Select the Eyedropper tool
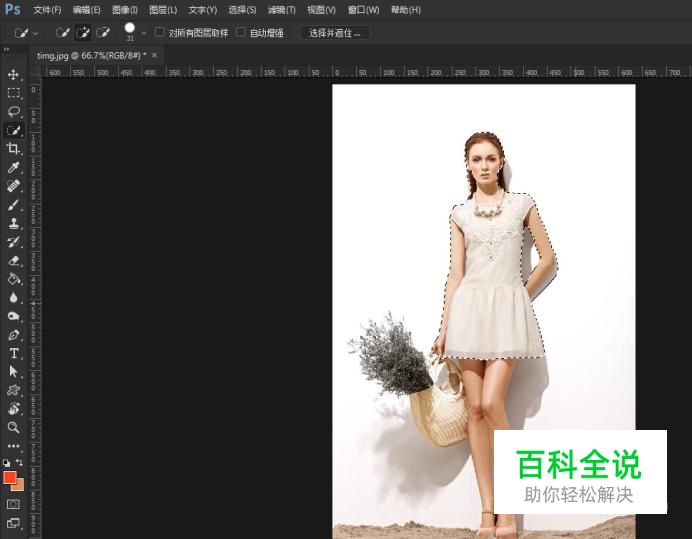The image size is (692, 539). (13, 167)
